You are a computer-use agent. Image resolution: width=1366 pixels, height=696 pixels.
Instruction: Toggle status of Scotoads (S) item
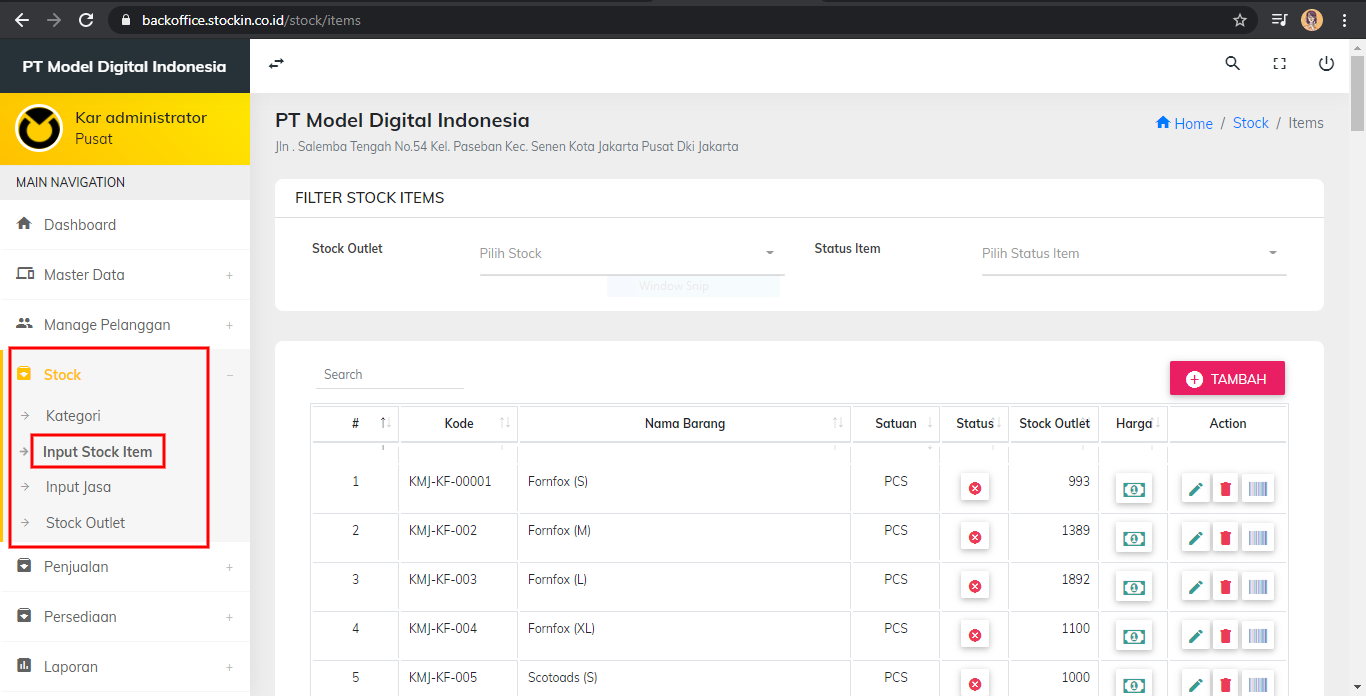click(974, 684)
